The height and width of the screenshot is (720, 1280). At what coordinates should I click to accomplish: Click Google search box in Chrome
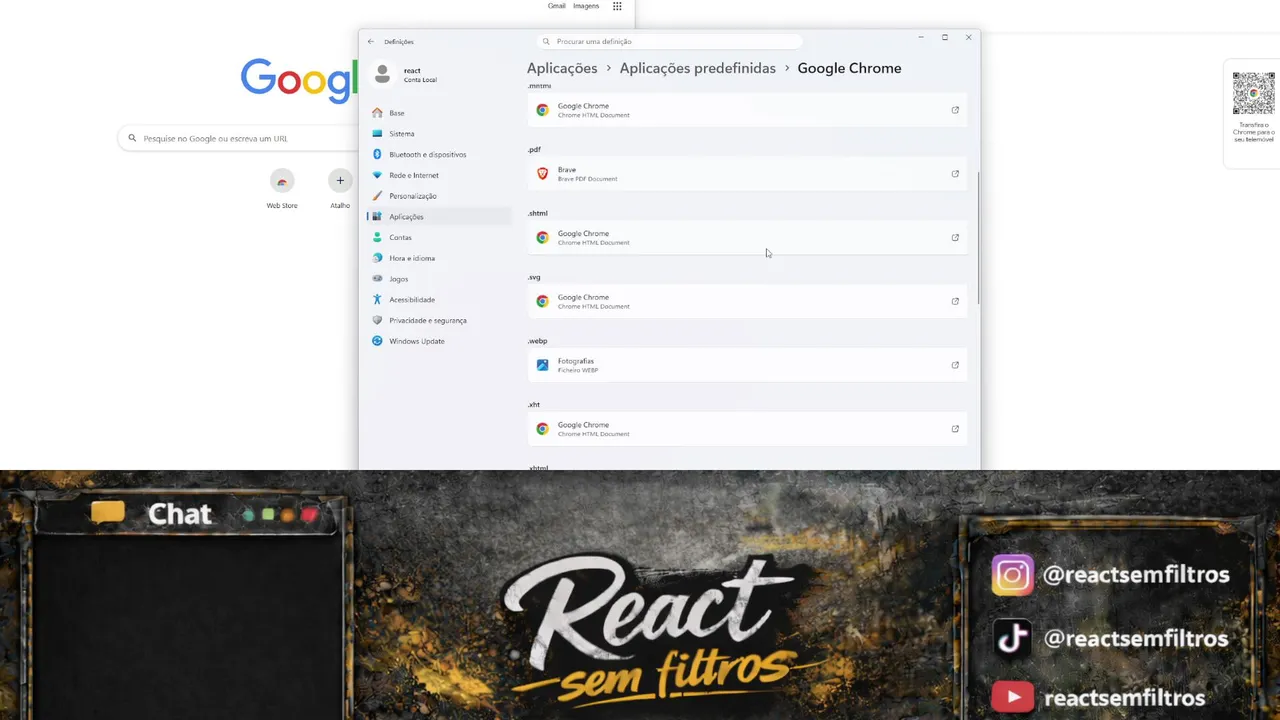pyautogui.click(x=238, y=138)
